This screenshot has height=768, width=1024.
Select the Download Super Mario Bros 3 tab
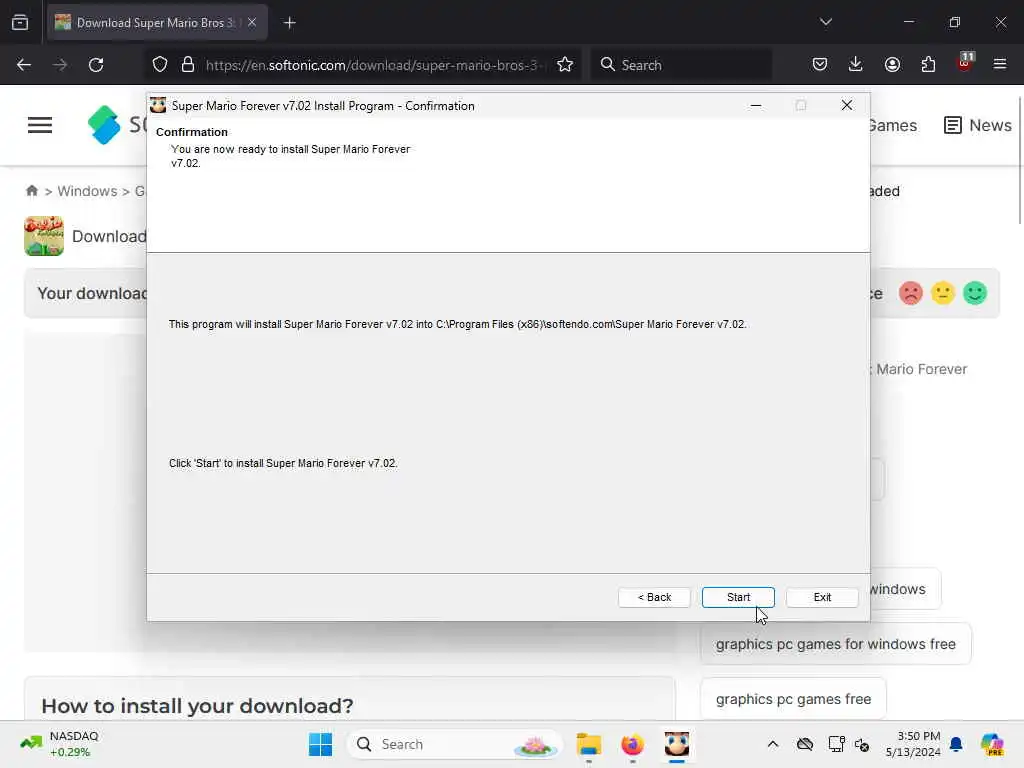click(x=146, y=22)
